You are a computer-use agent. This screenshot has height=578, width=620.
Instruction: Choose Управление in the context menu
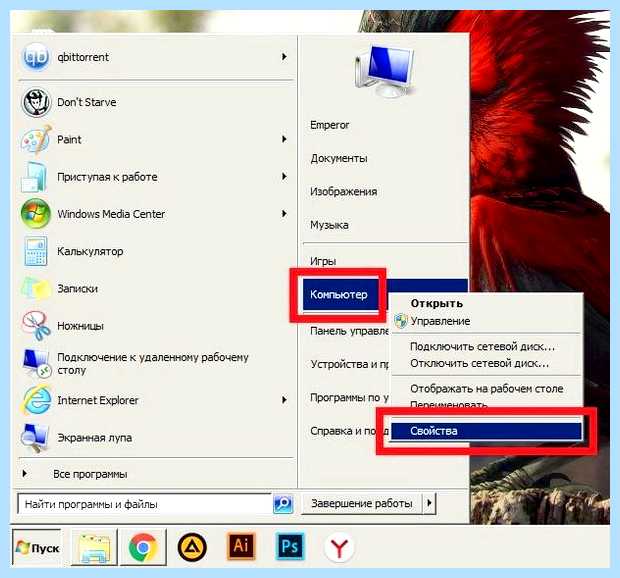pos(440,321)
